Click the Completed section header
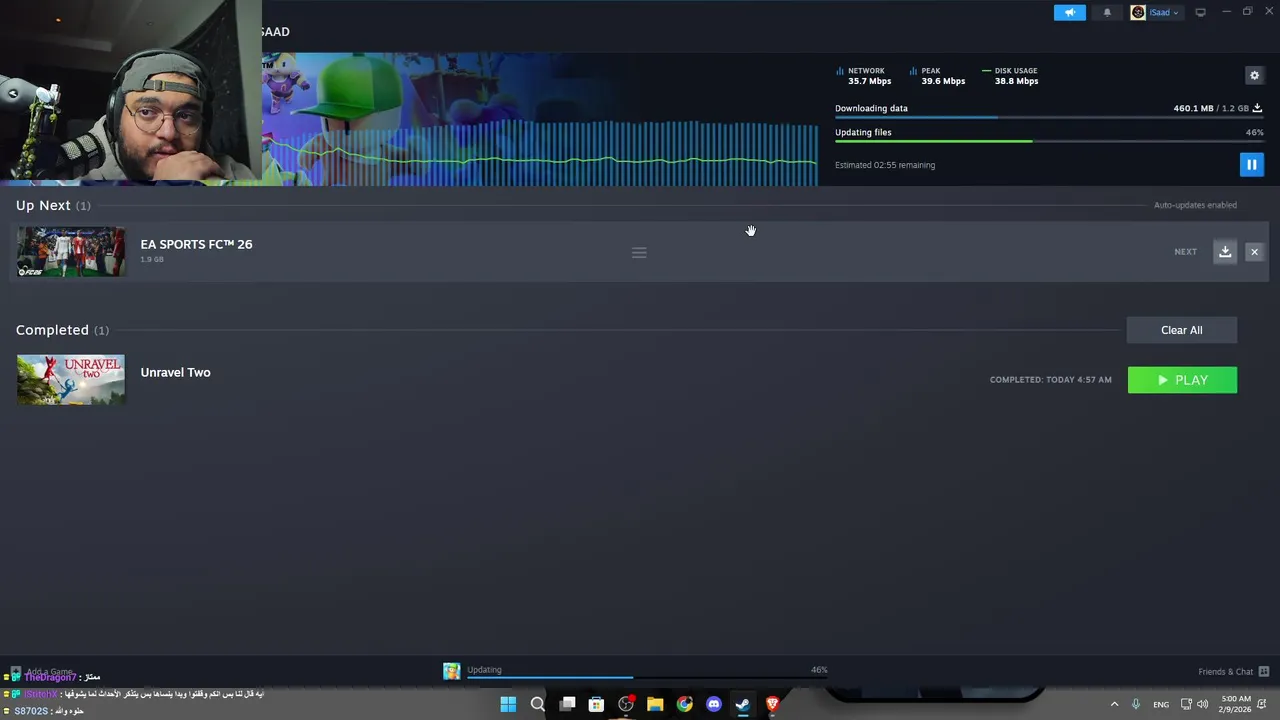 tap(62, 330)
